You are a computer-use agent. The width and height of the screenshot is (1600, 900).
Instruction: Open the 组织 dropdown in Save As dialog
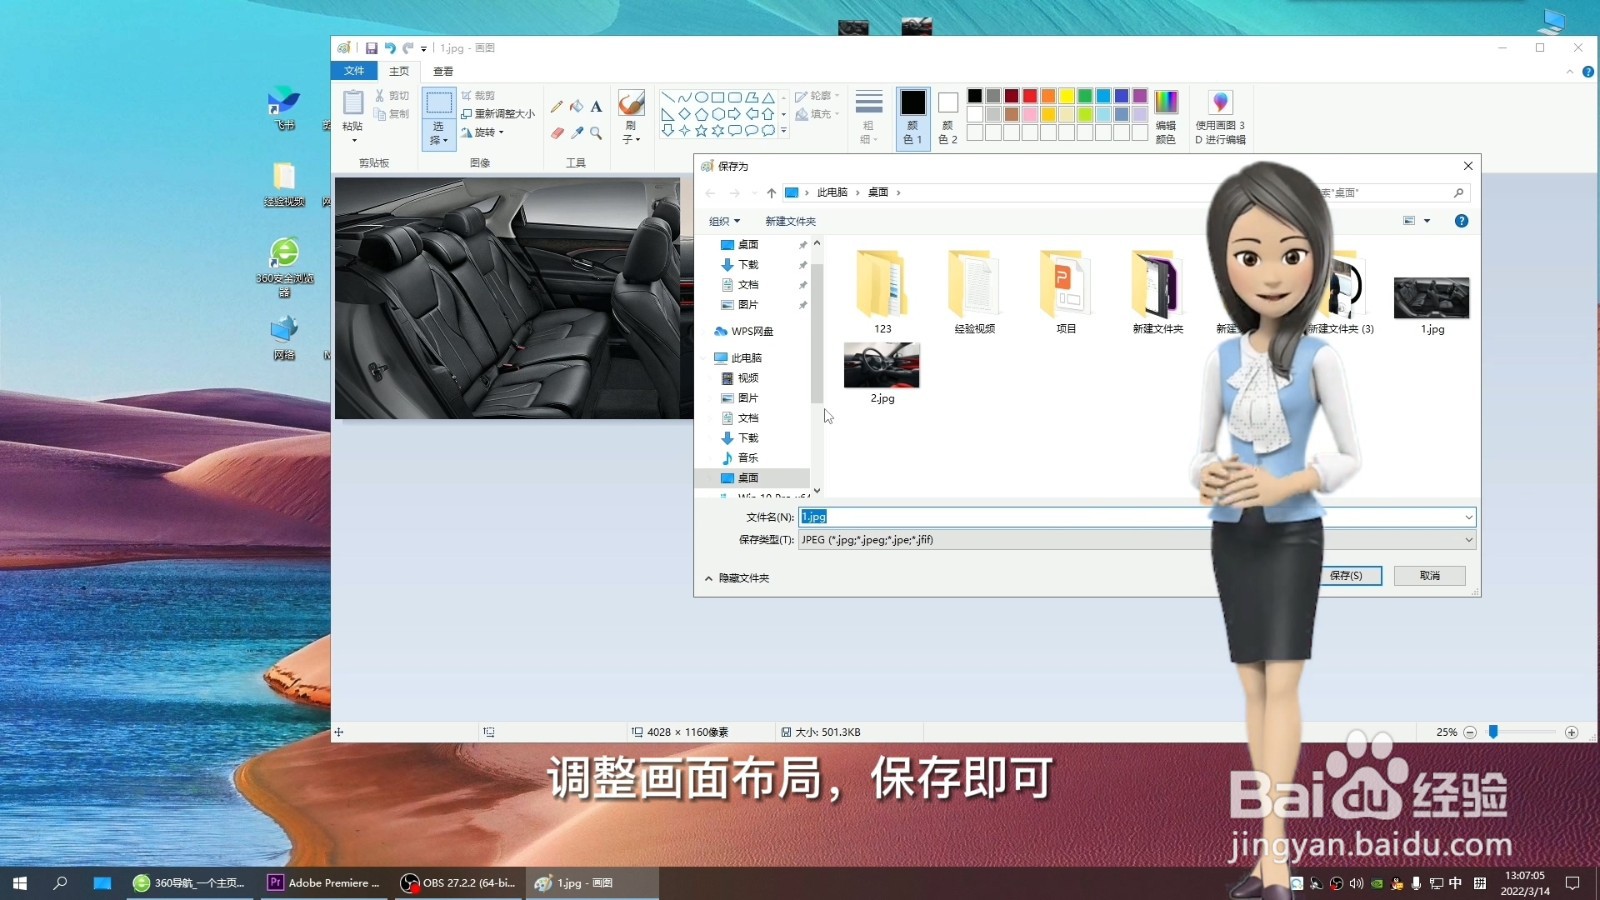(724, 222)
